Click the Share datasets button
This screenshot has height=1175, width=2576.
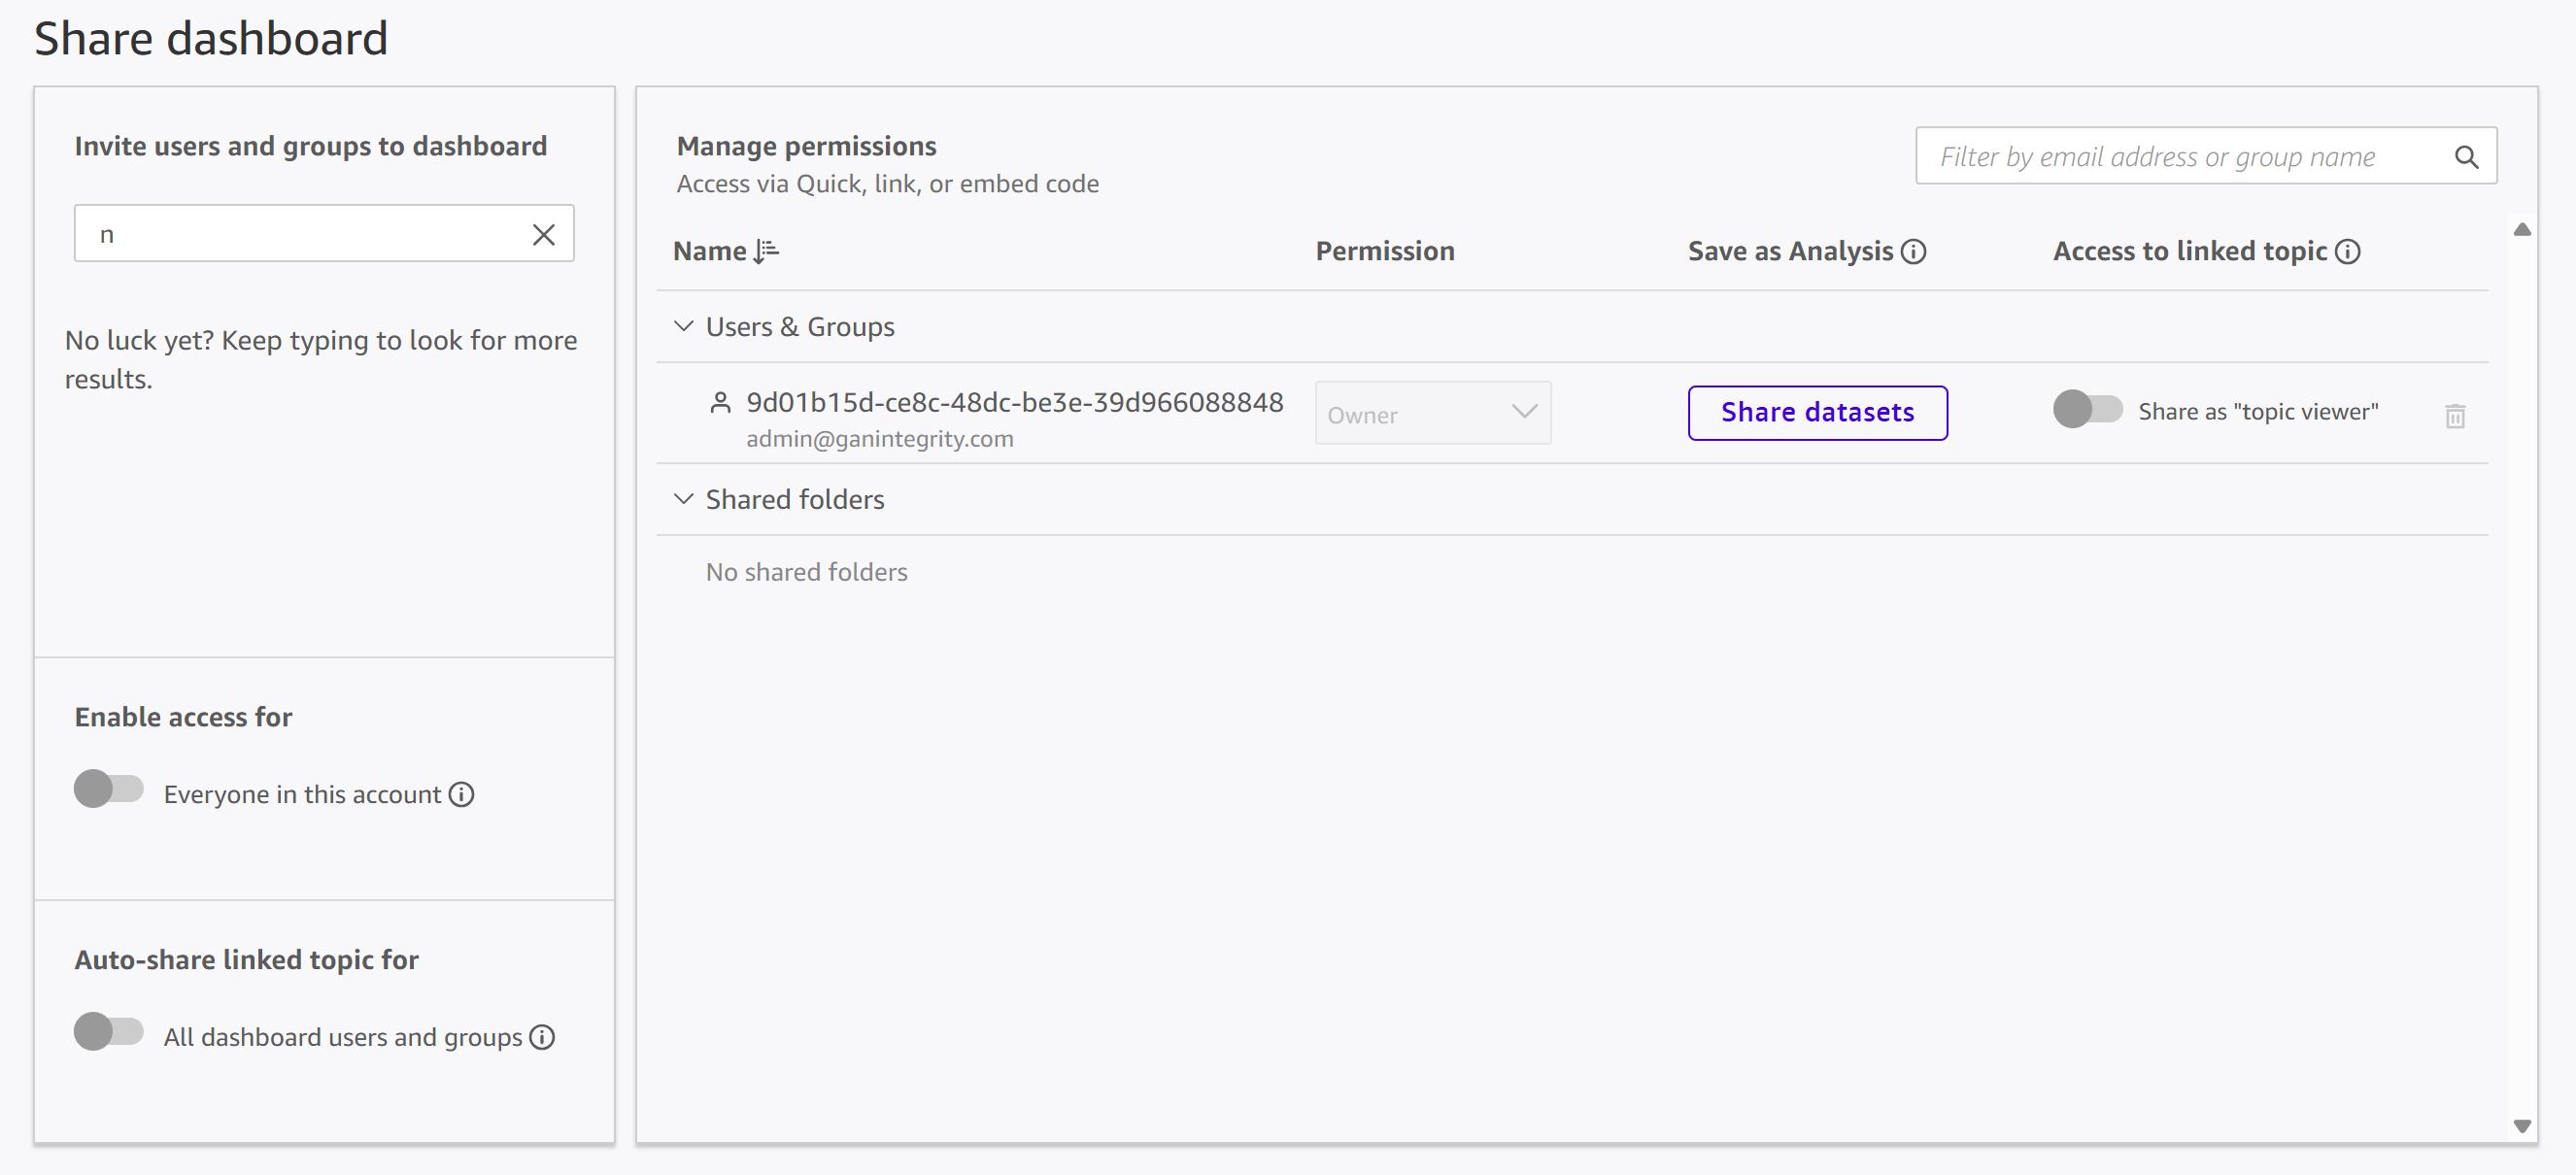pyautogui.click(x=1817, y=413)
